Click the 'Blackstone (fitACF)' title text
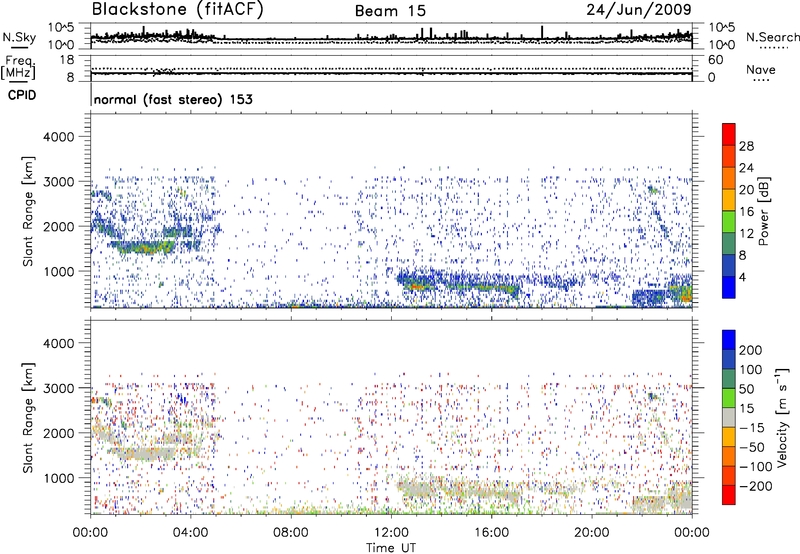 178,10
